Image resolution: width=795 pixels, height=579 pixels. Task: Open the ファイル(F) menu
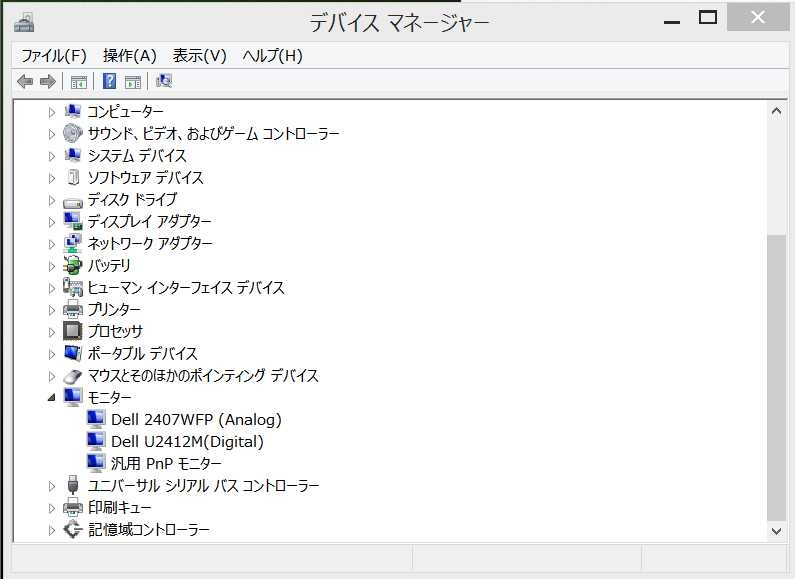tap(54, 55)
